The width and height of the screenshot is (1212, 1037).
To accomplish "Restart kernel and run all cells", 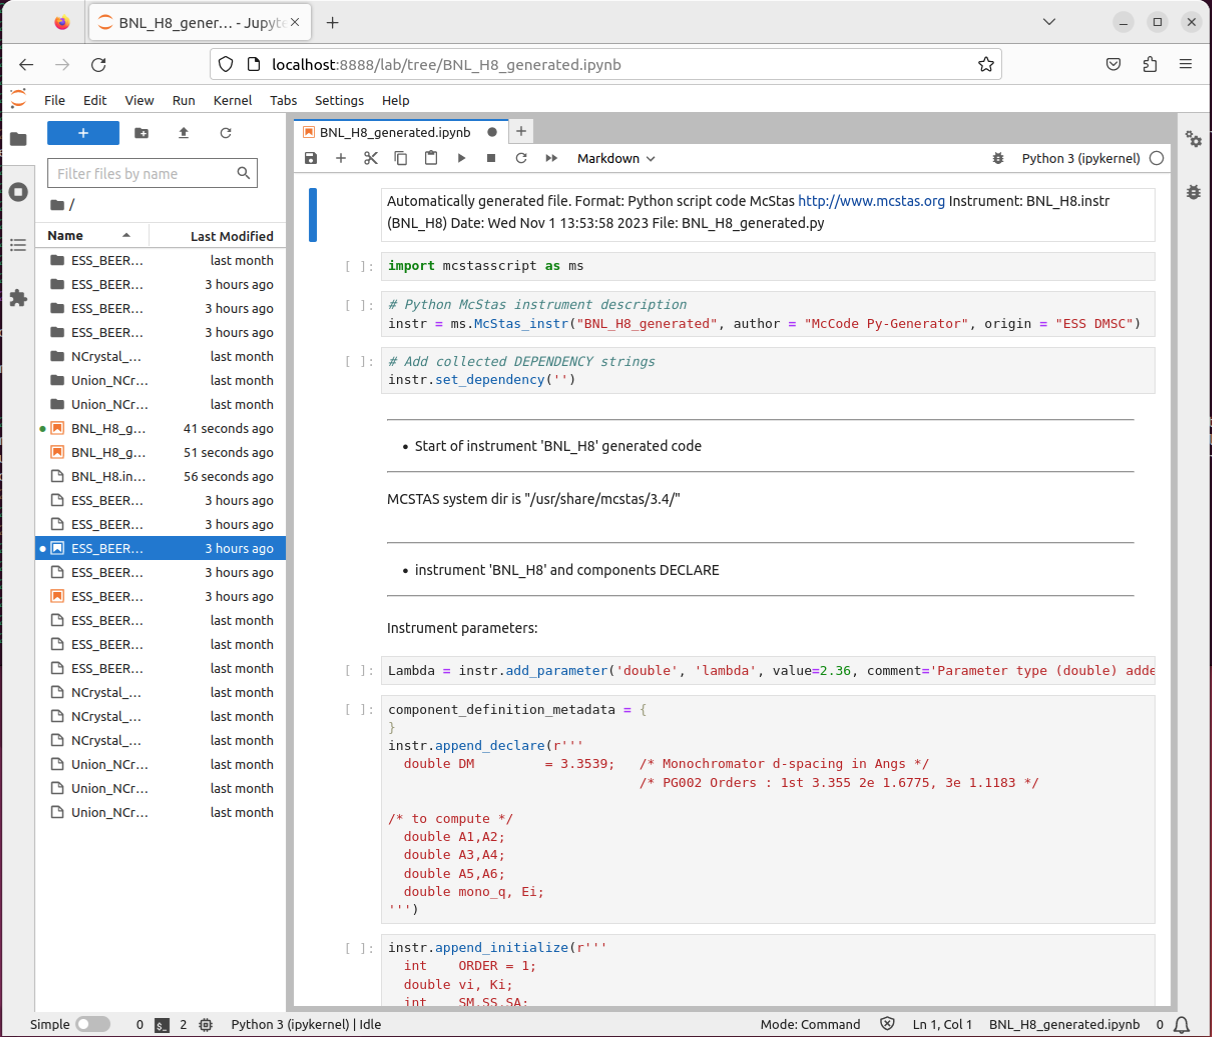I will 551,158.
